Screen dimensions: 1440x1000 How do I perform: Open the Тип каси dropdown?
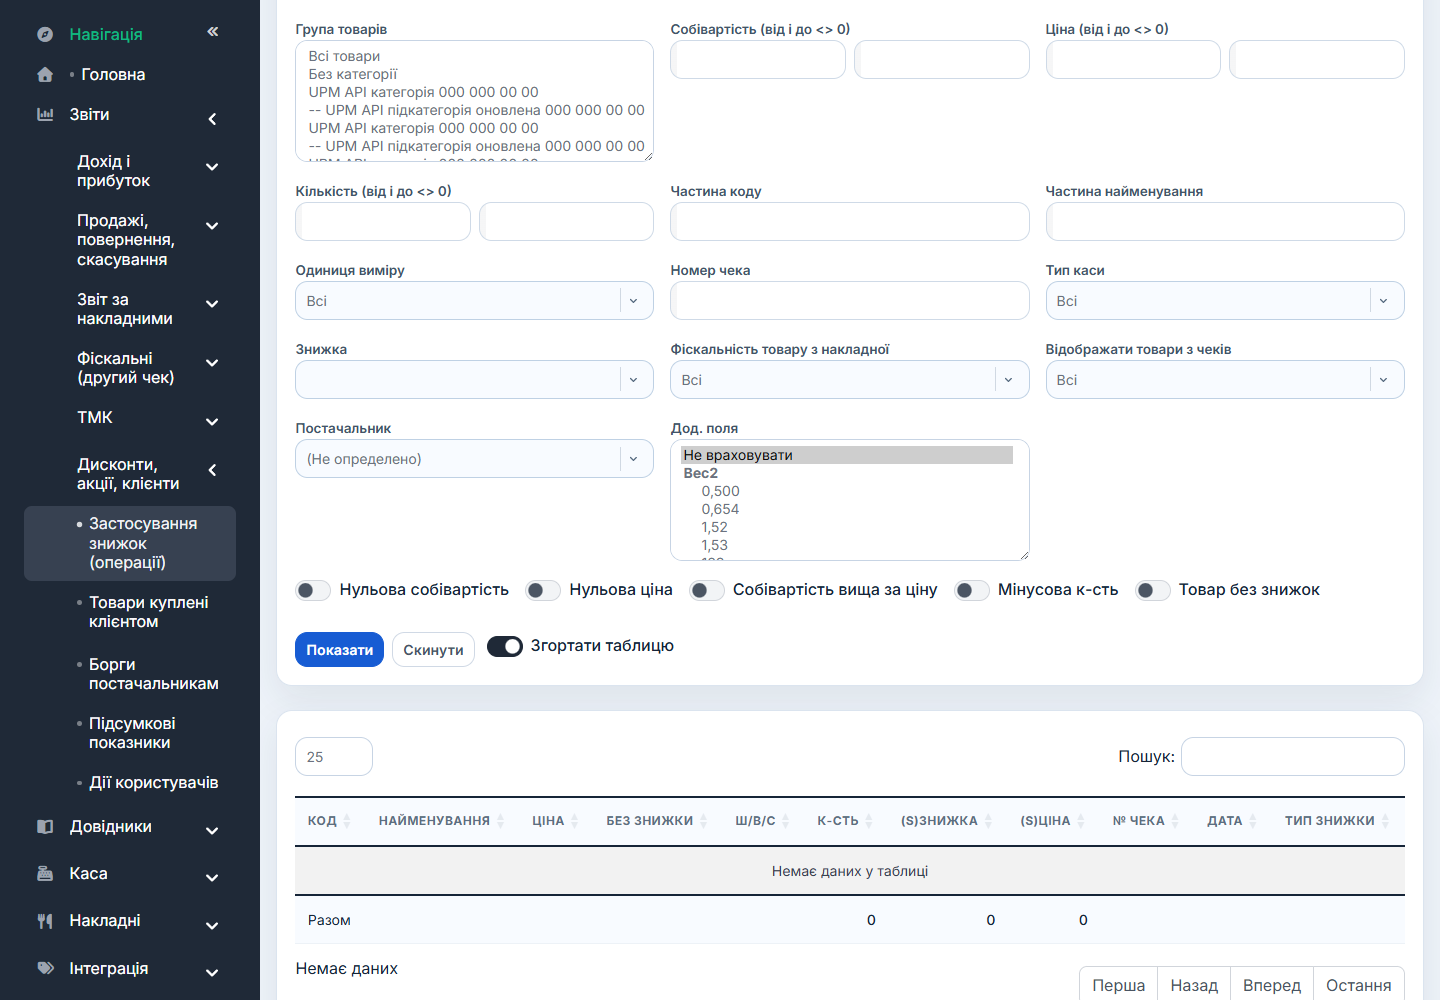pyautogui.click(x=1225, y=301)
